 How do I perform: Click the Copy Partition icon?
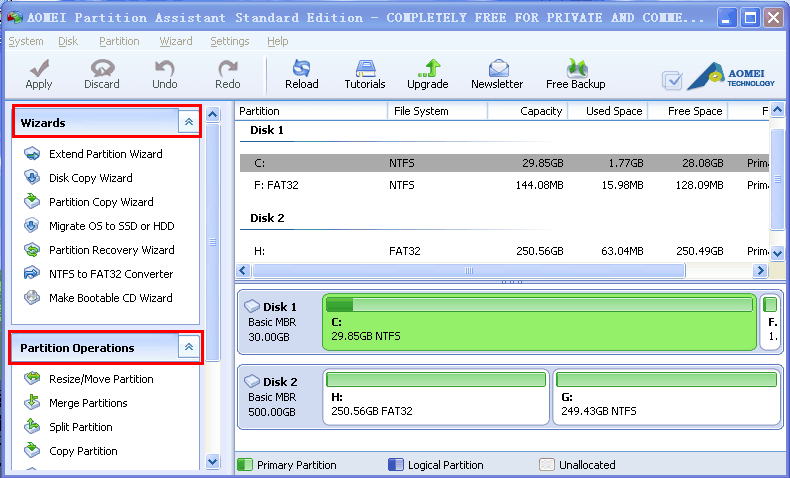(x=32, y=450)
